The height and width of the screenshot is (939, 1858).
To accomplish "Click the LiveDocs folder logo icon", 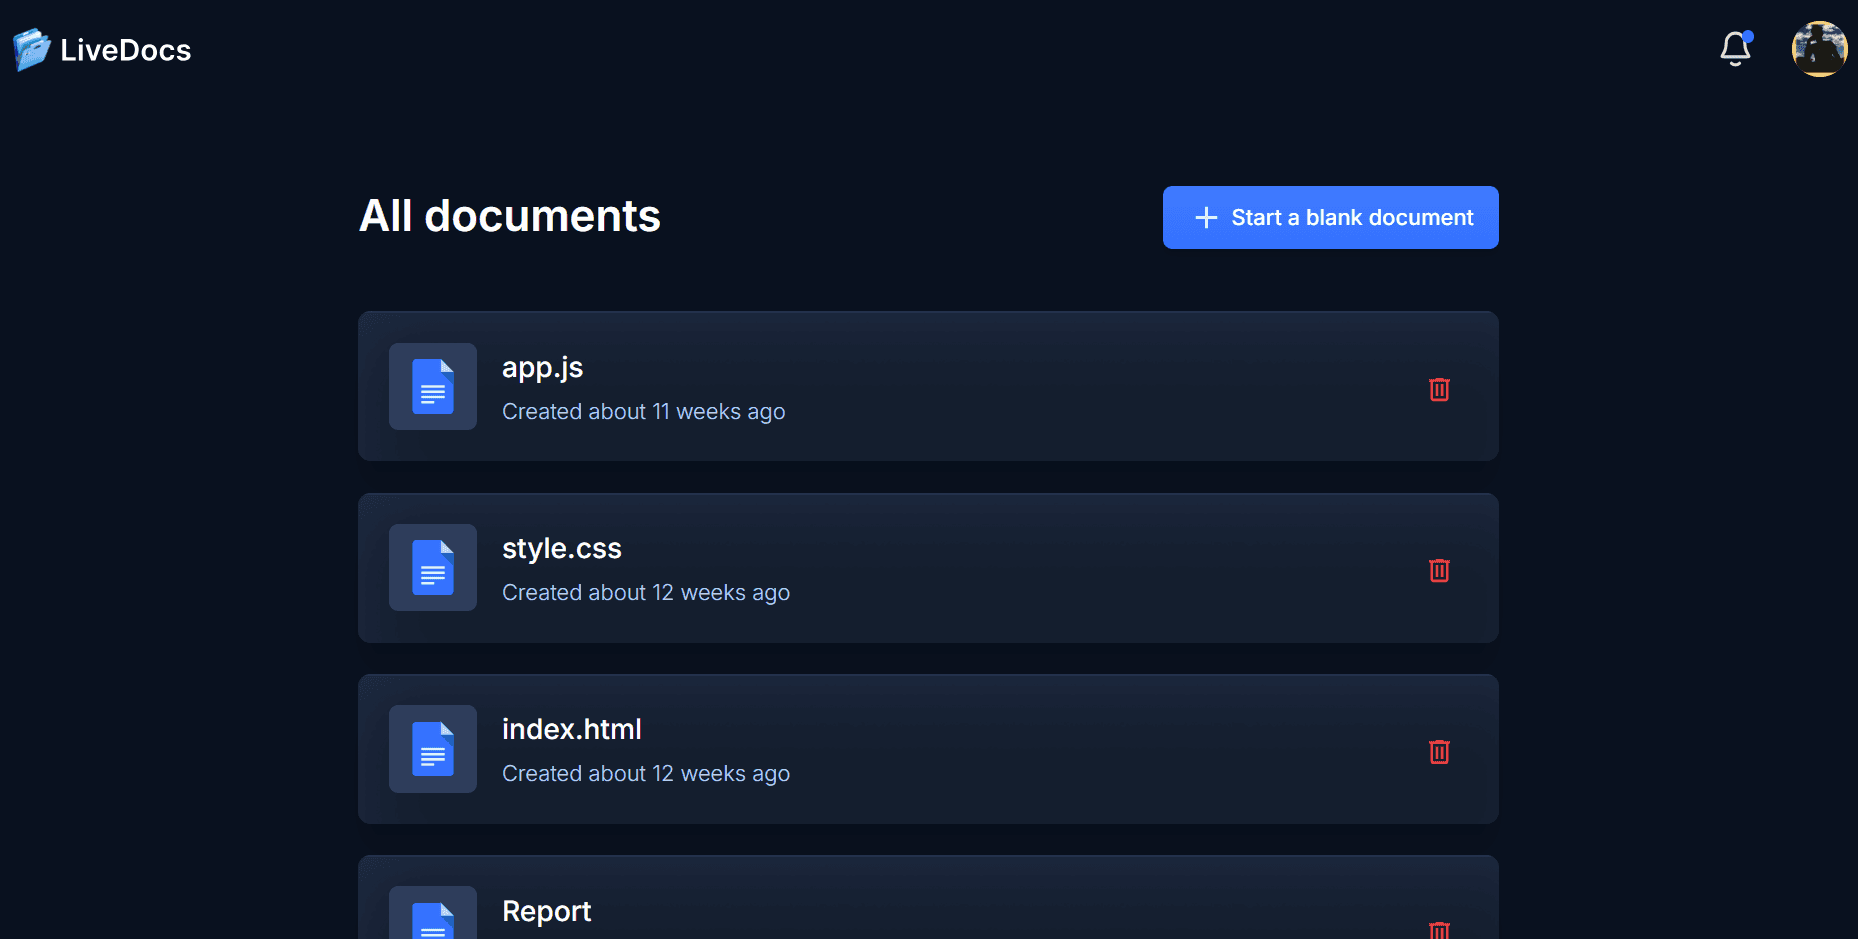I will pyautogui.click(x=29, y=48).
